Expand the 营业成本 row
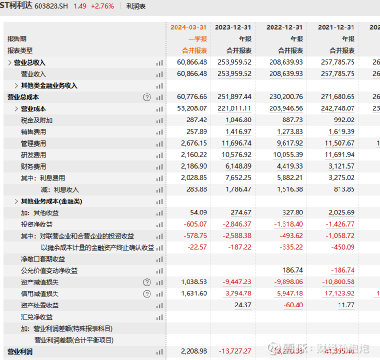Image resolution: width=380 pixels, height=360 pixels. coord(17,109)
